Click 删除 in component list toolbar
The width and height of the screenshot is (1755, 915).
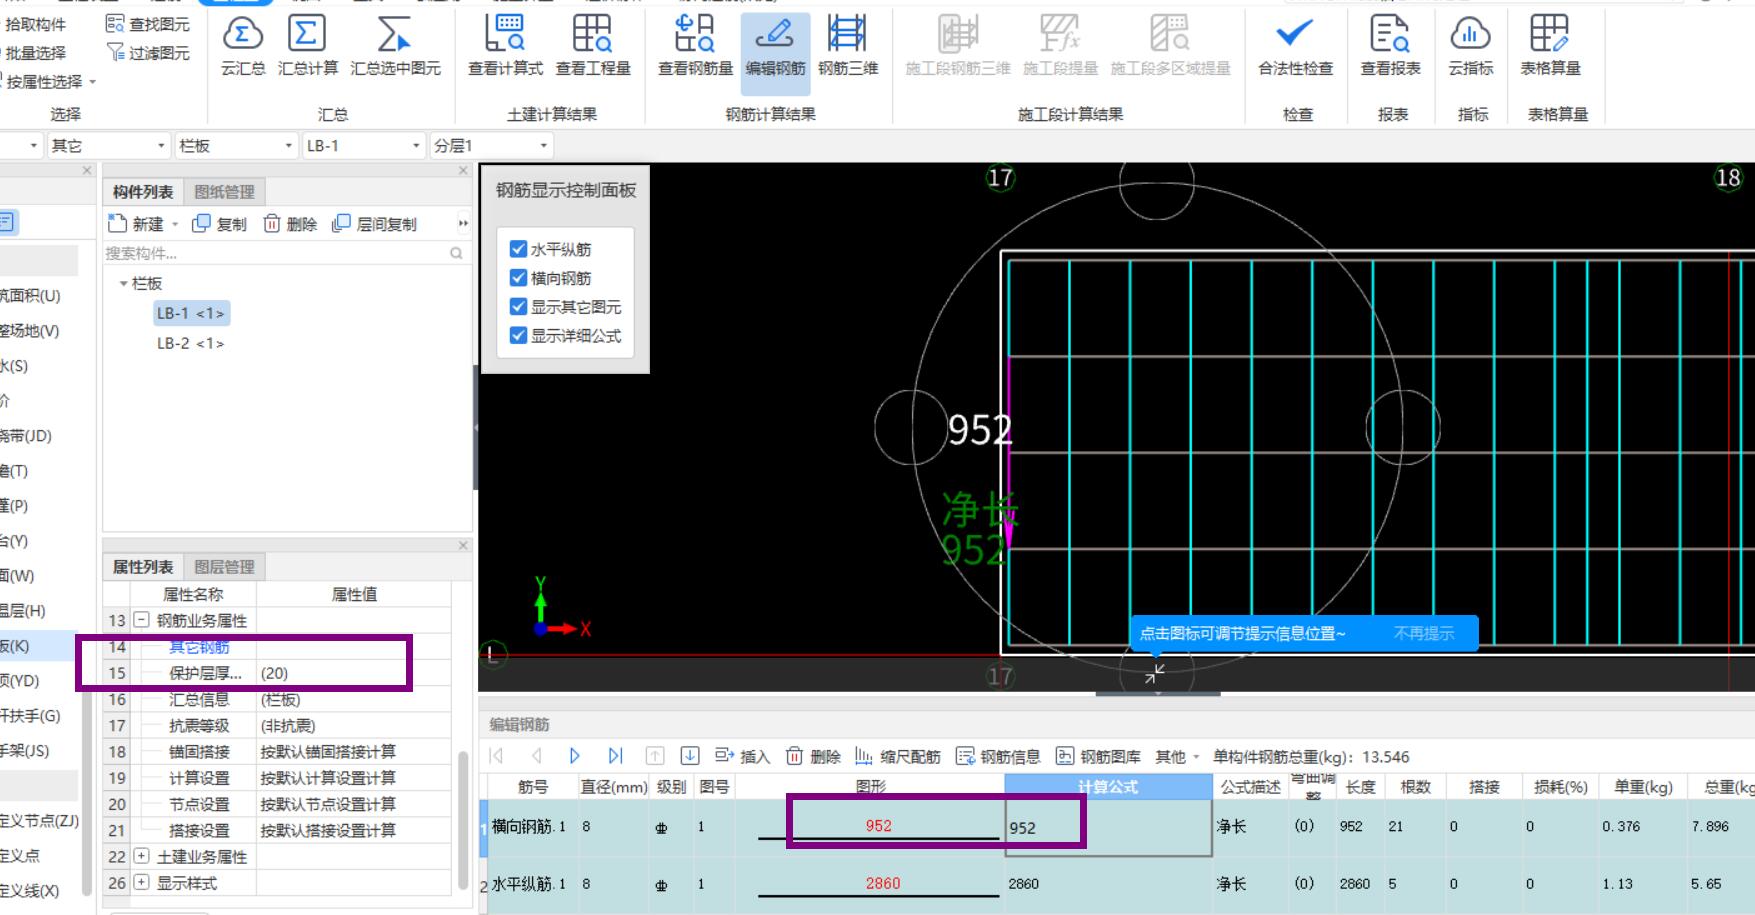[x=290, y=224]
